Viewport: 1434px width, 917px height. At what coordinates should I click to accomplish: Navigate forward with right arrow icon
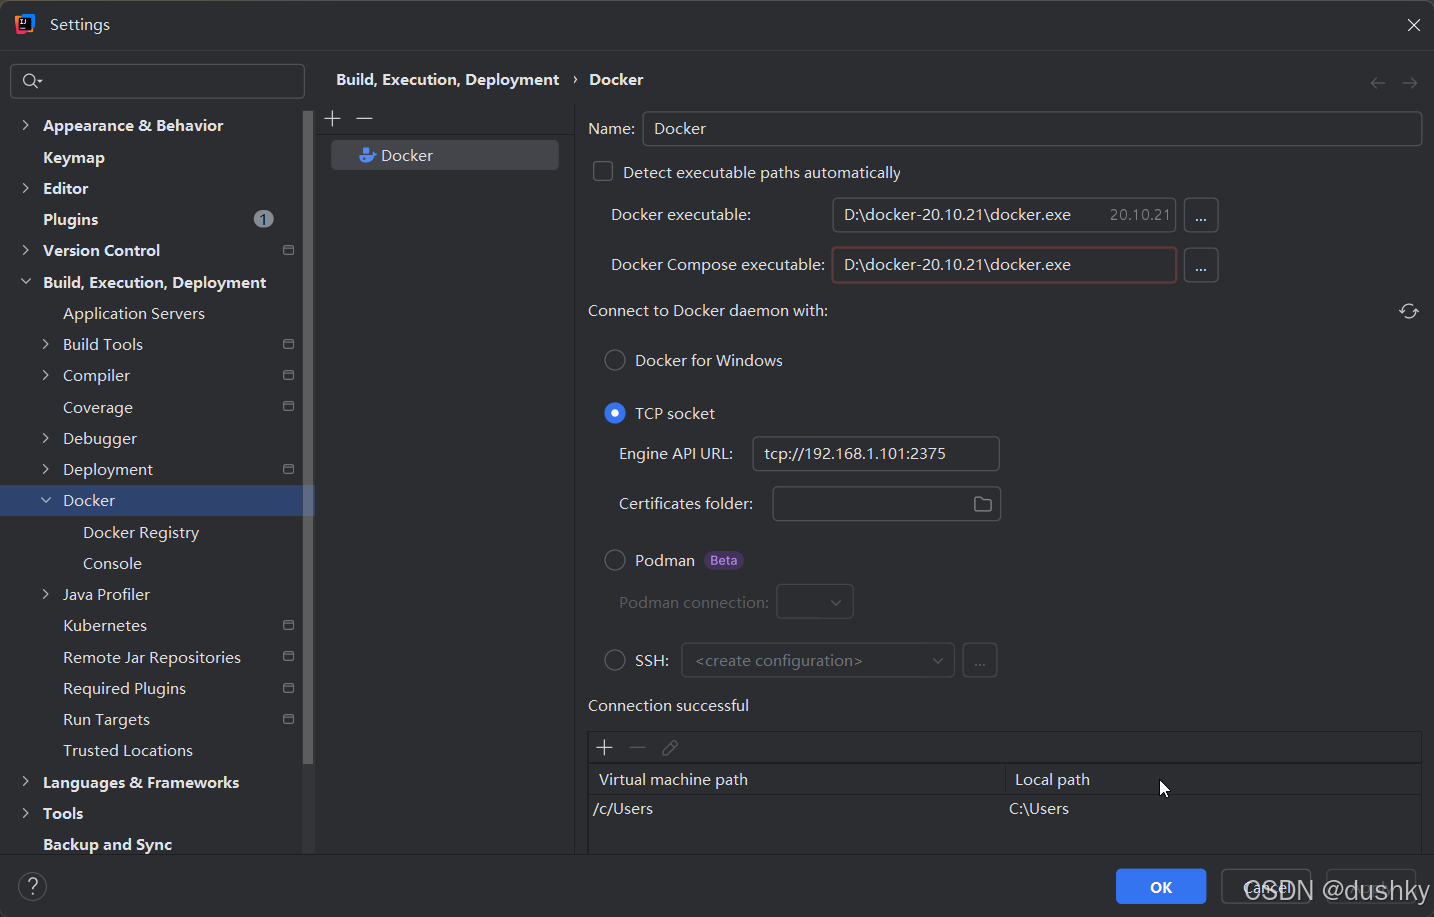point(1410,83)
